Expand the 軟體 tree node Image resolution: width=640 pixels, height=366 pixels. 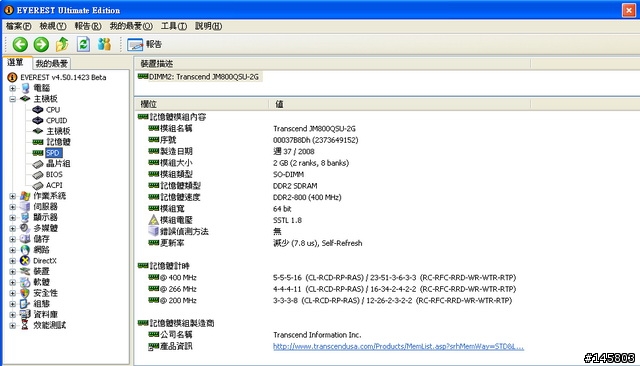click(13, 283)
